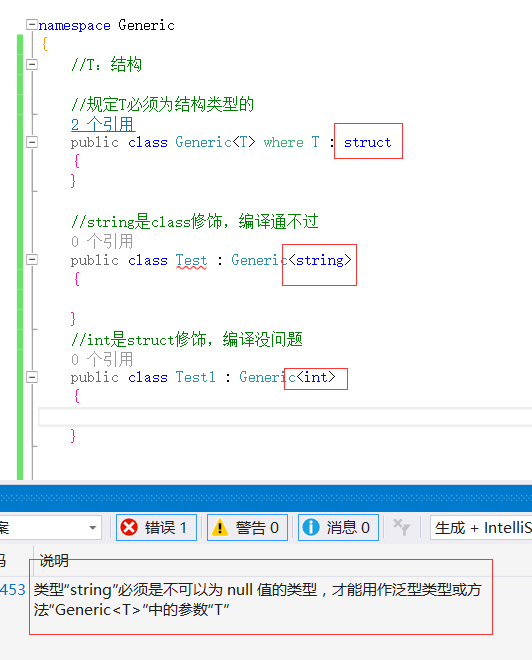Viewport: 532px width, 660px height.
Task: Click comment //规定T必须为结构类型的
Action: click(162, 104)
